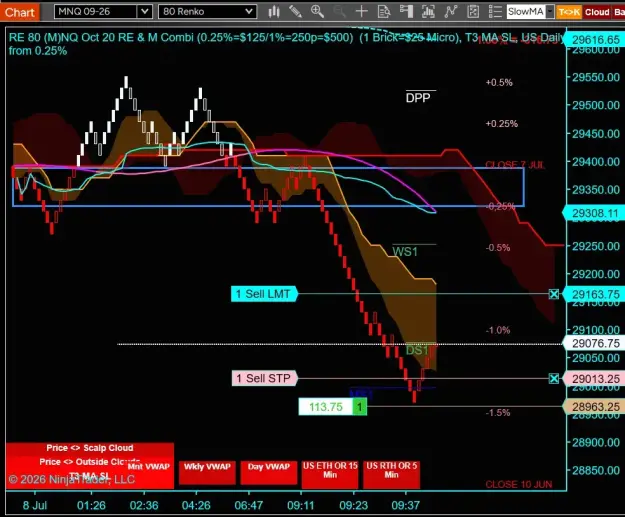This screenshot has width=625, height=517.
Task: Click the zoom in magnifier icon
Action: (317, 12)
